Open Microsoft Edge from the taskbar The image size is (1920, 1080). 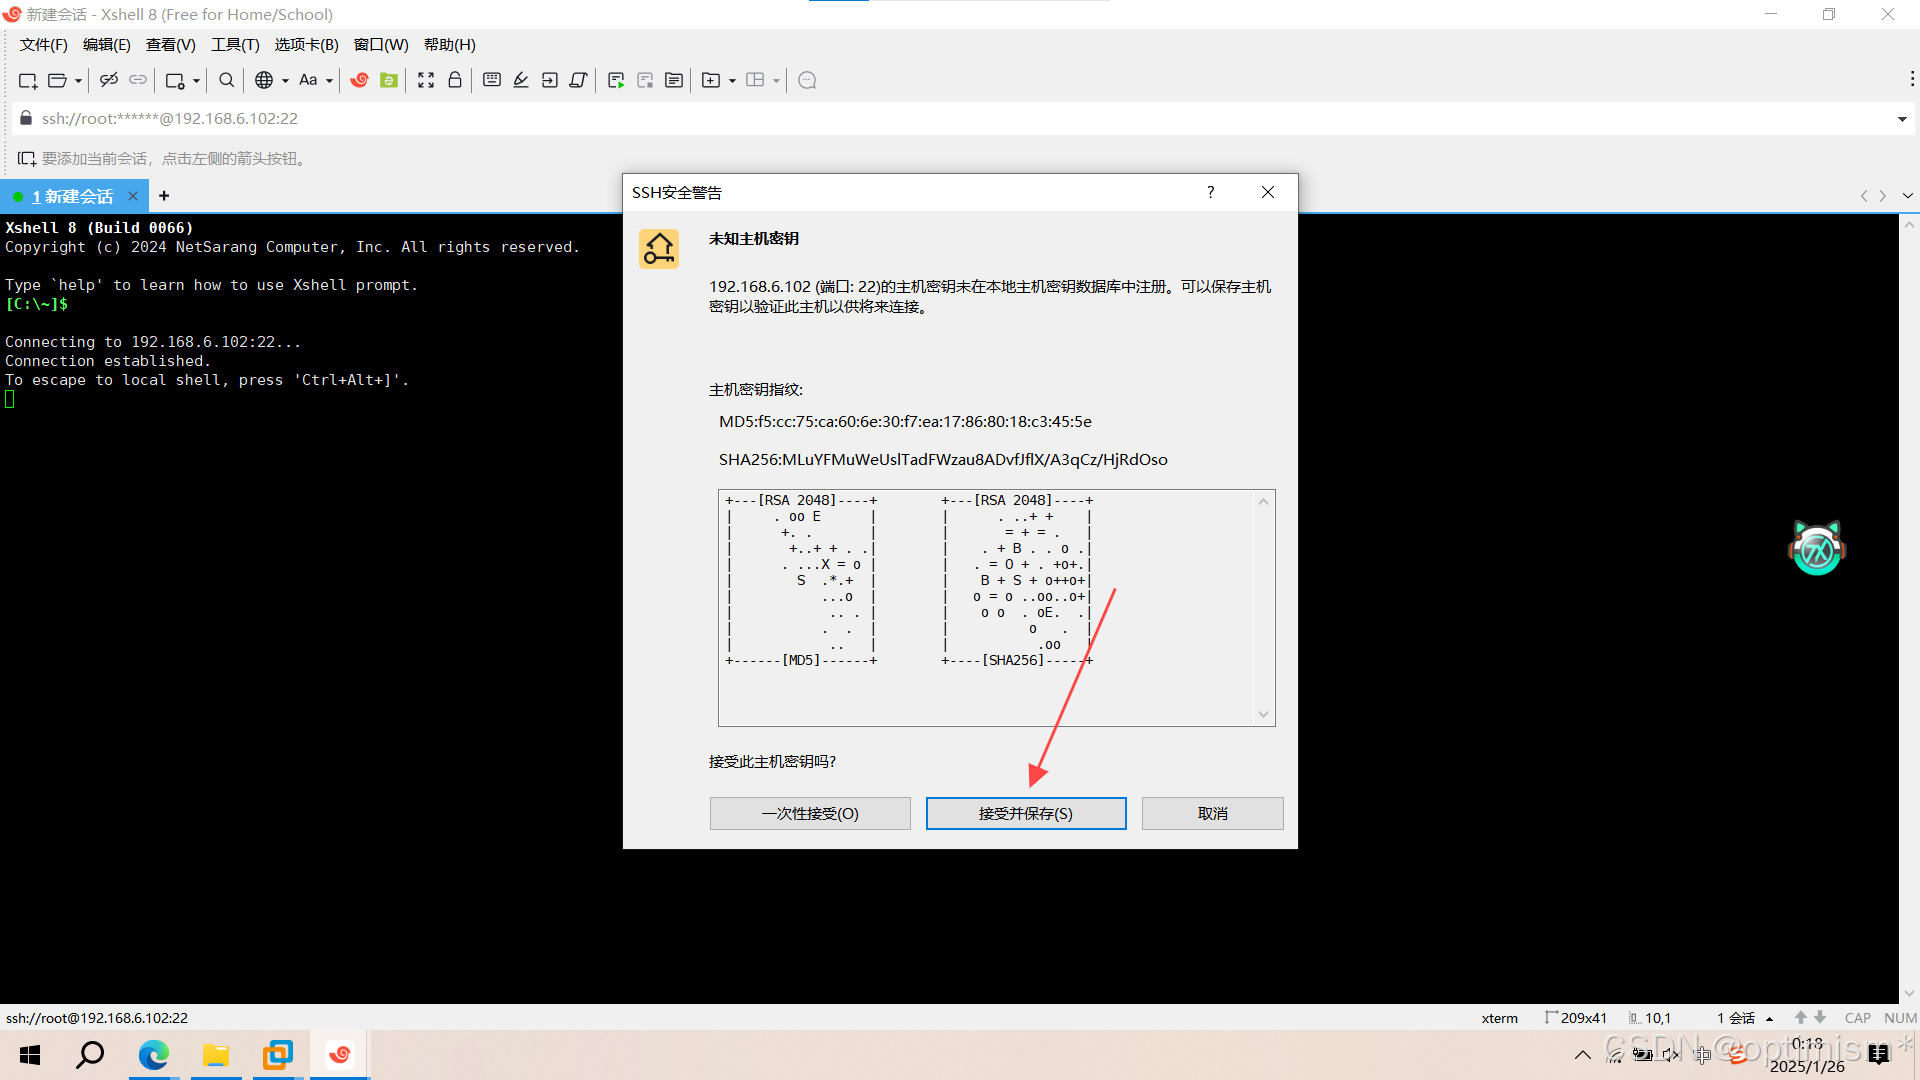pos(154,1055)
